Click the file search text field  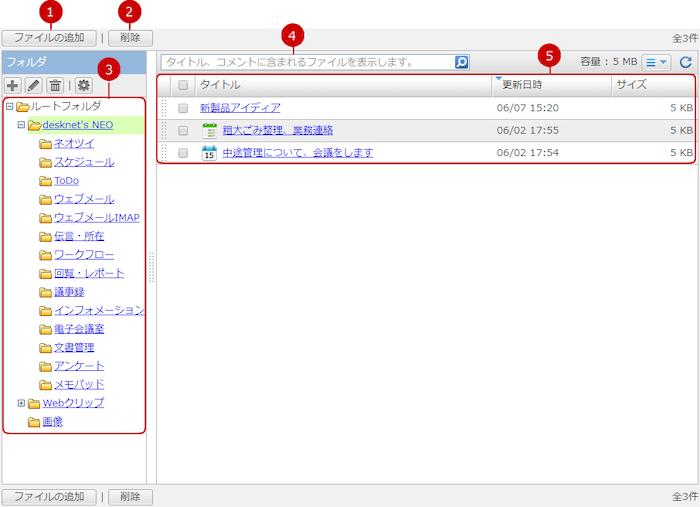[306, 62]
